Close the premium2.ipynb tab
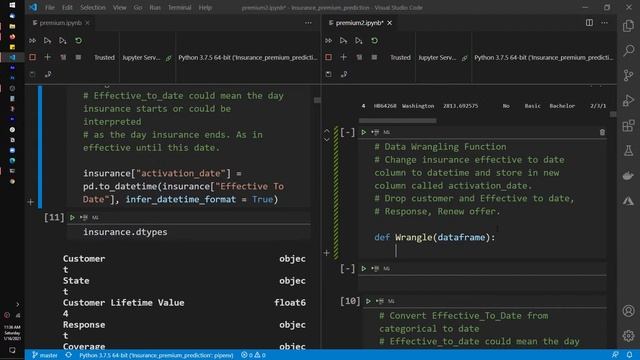Screen dimensions: 640x360 point(389,23)
